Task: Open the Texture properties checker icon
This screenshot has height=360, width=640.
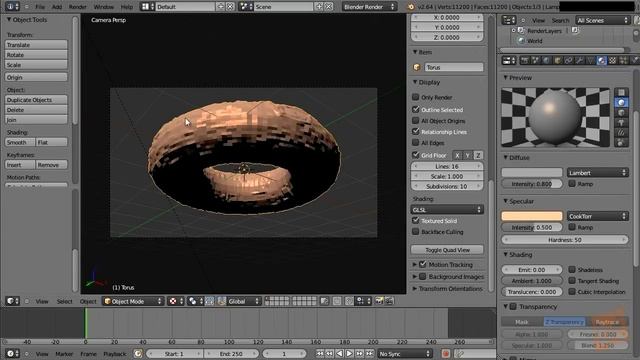Action: click(613, 60)
